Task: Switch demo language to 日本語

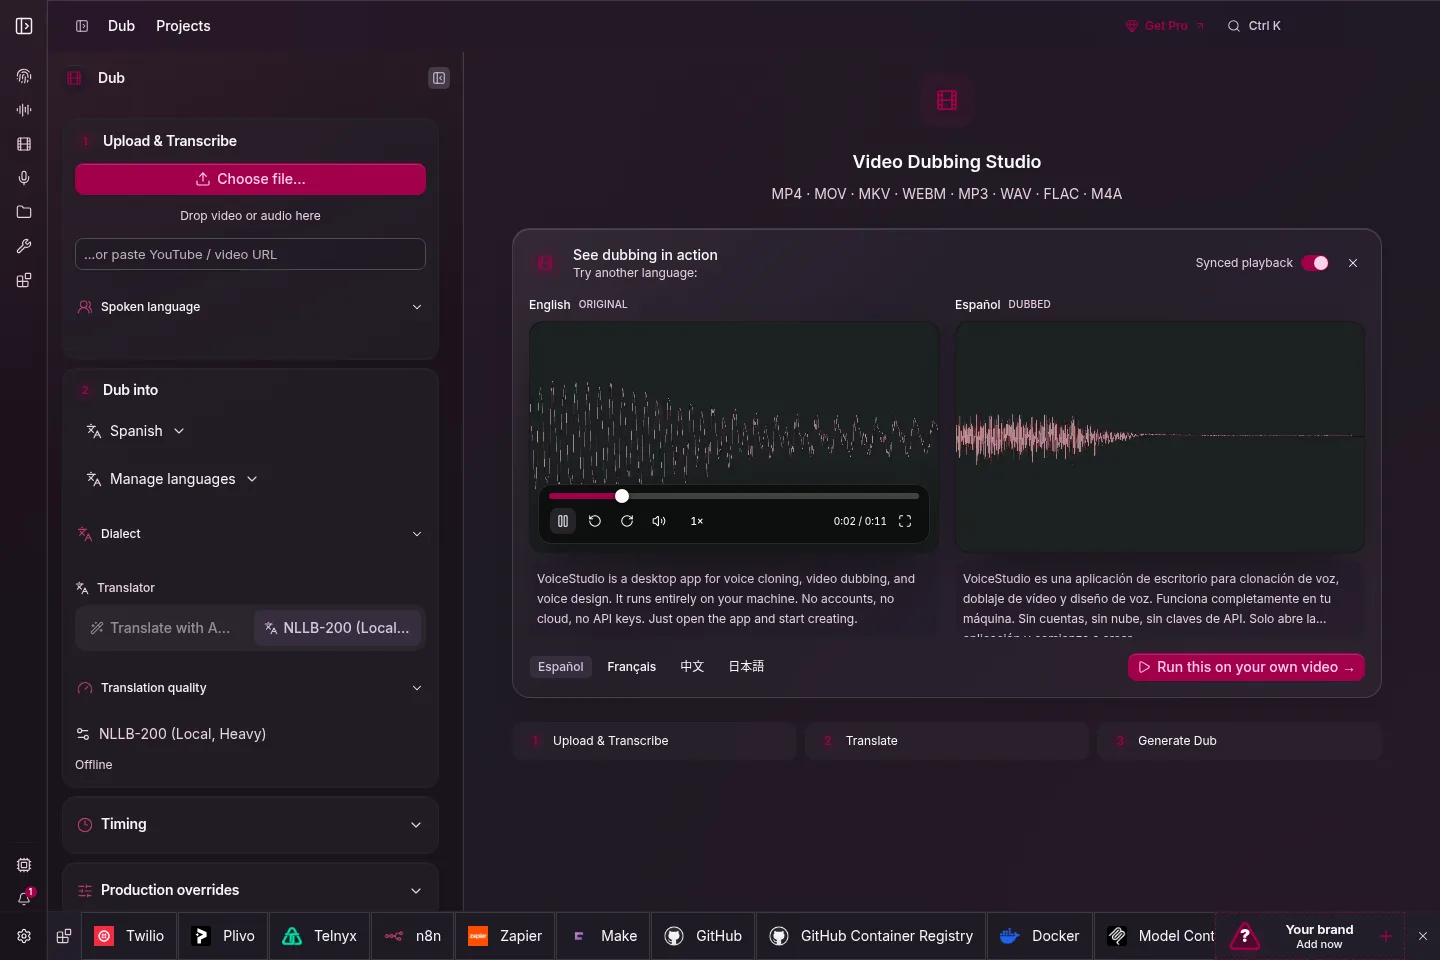Action: [x=746, y=667]
